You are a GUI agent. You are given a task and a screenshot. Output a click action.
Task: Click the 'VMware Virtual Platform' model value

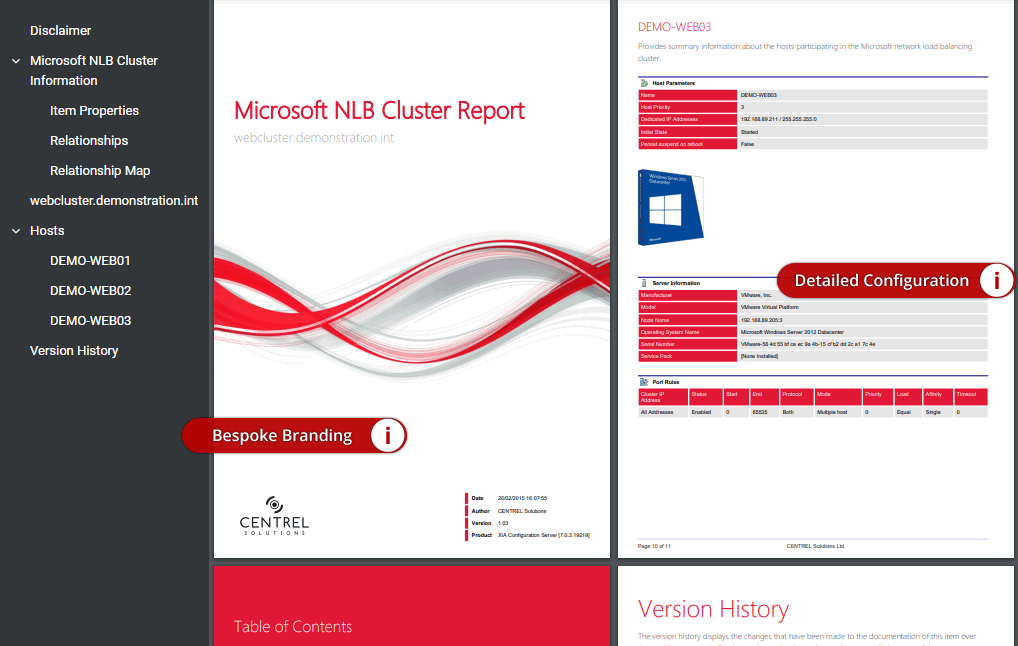pyautogui.click(x=769, y=307)
